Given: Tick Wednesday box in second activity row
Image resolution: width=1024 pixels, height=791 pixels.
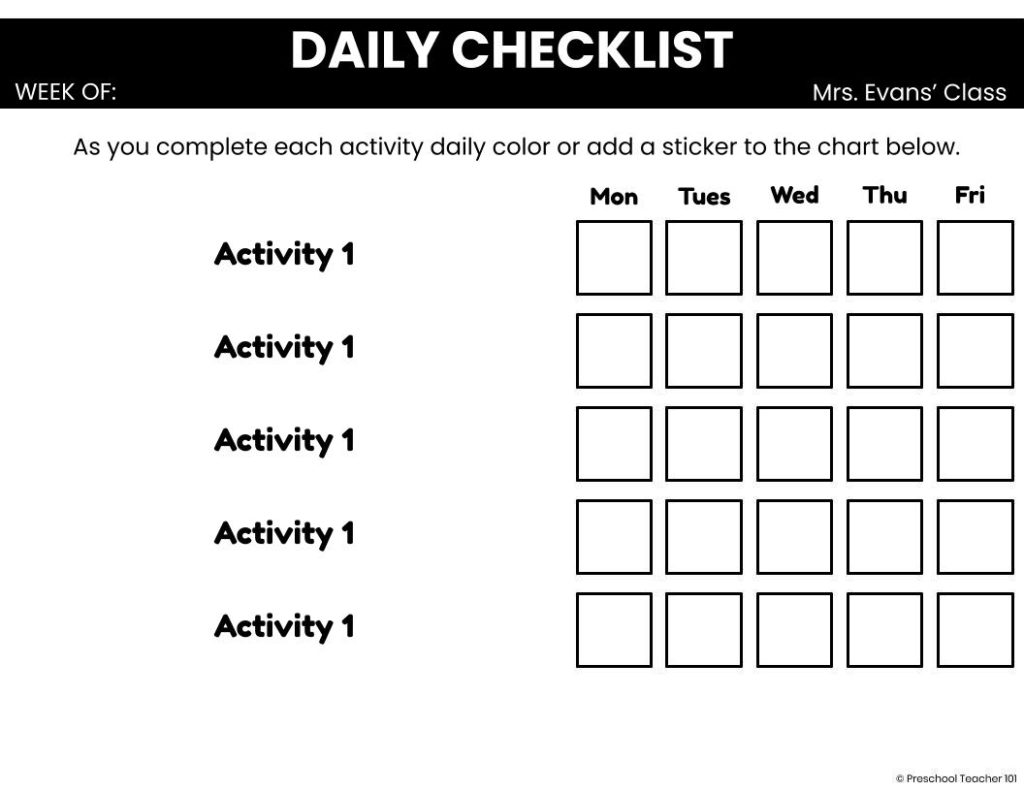Looking at the screenshot, I should (x=794, y=351).
